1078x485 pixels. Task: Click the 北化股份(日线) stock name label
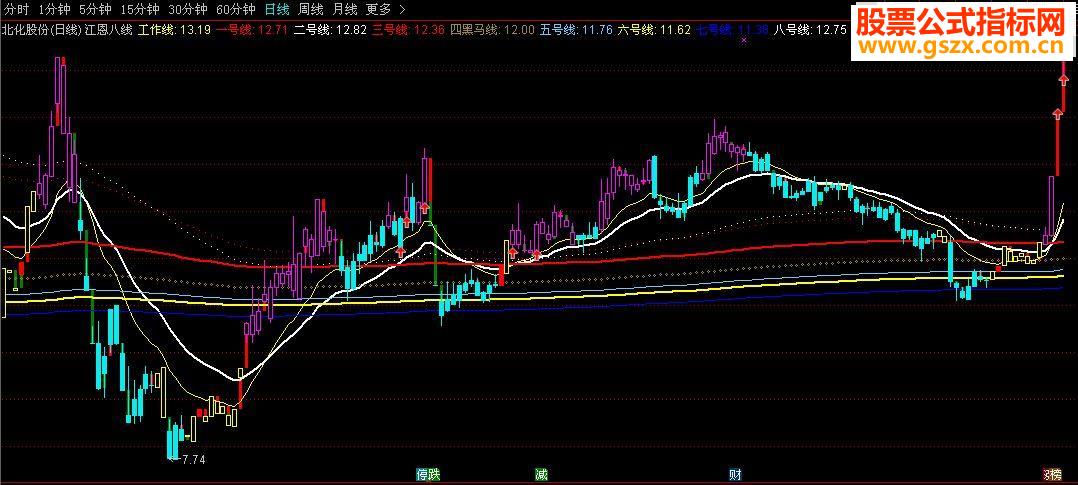coord(42,30)
